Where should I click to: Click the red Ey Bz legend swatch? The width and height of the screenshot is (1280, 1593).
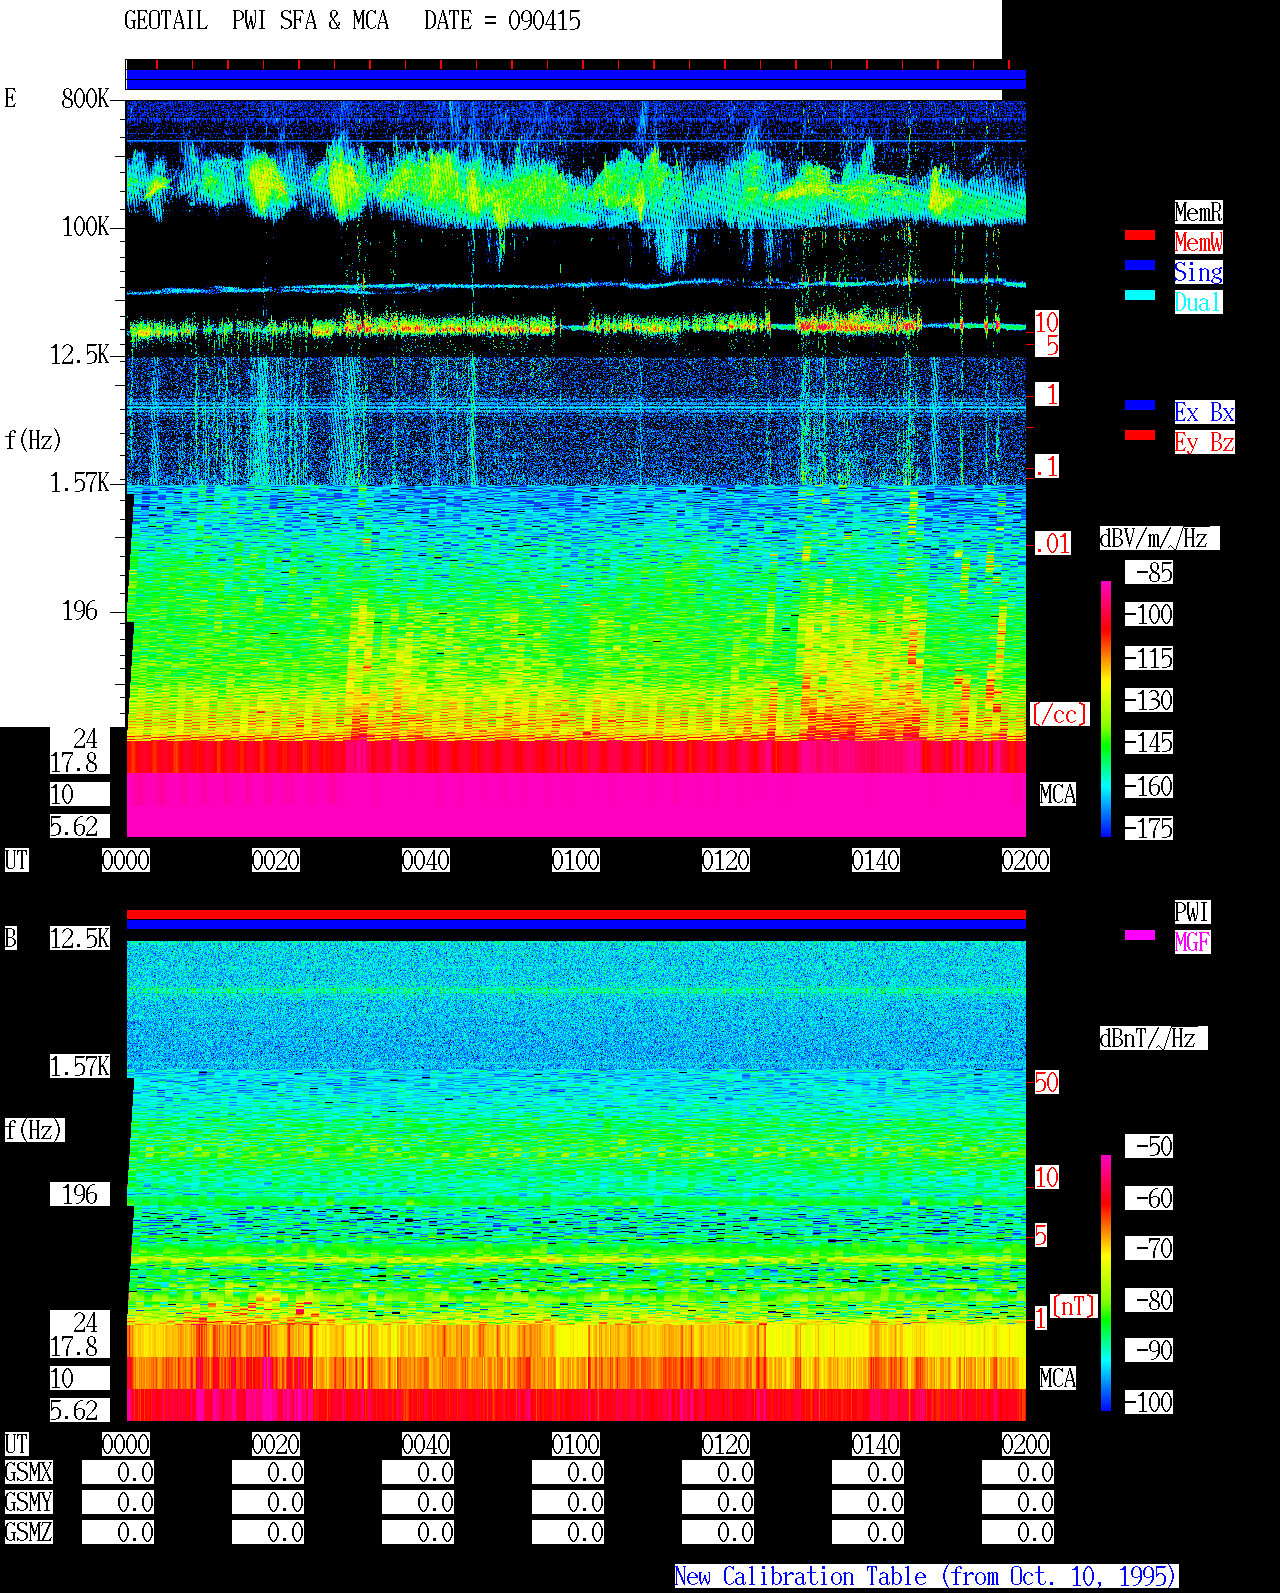[x=1140, y=435]
